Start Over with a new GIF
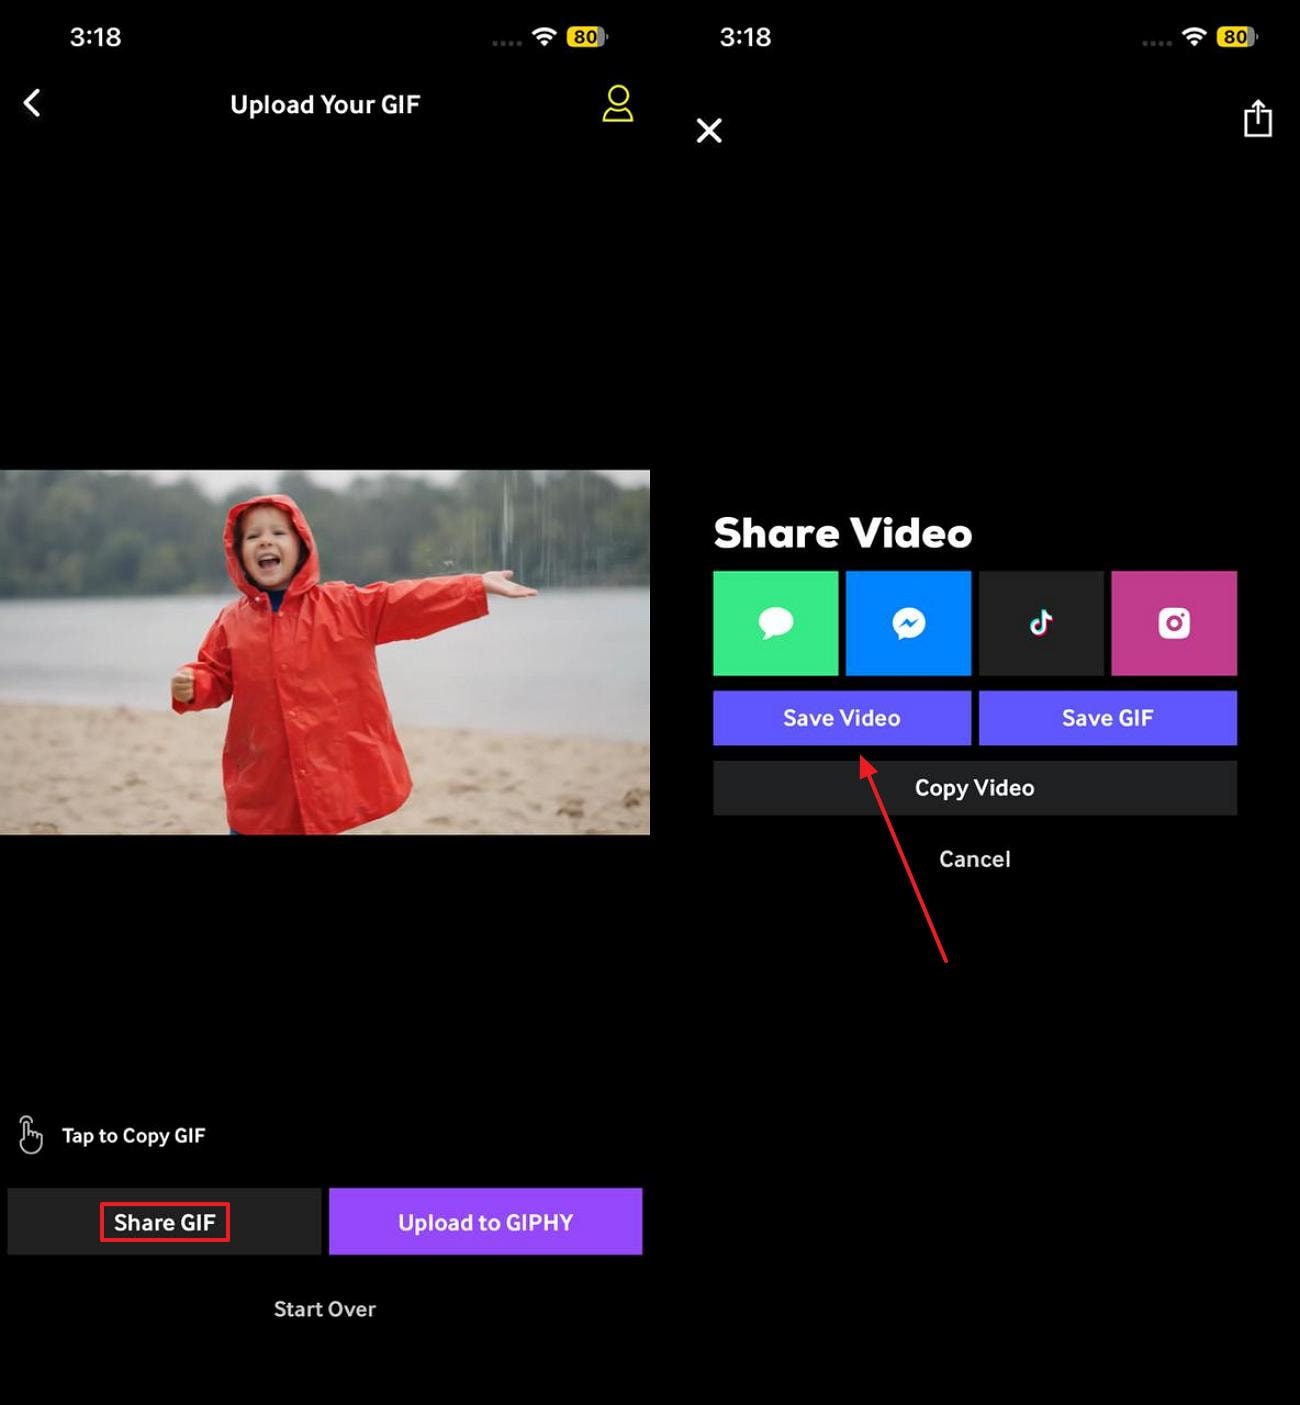 [324, 1308]
